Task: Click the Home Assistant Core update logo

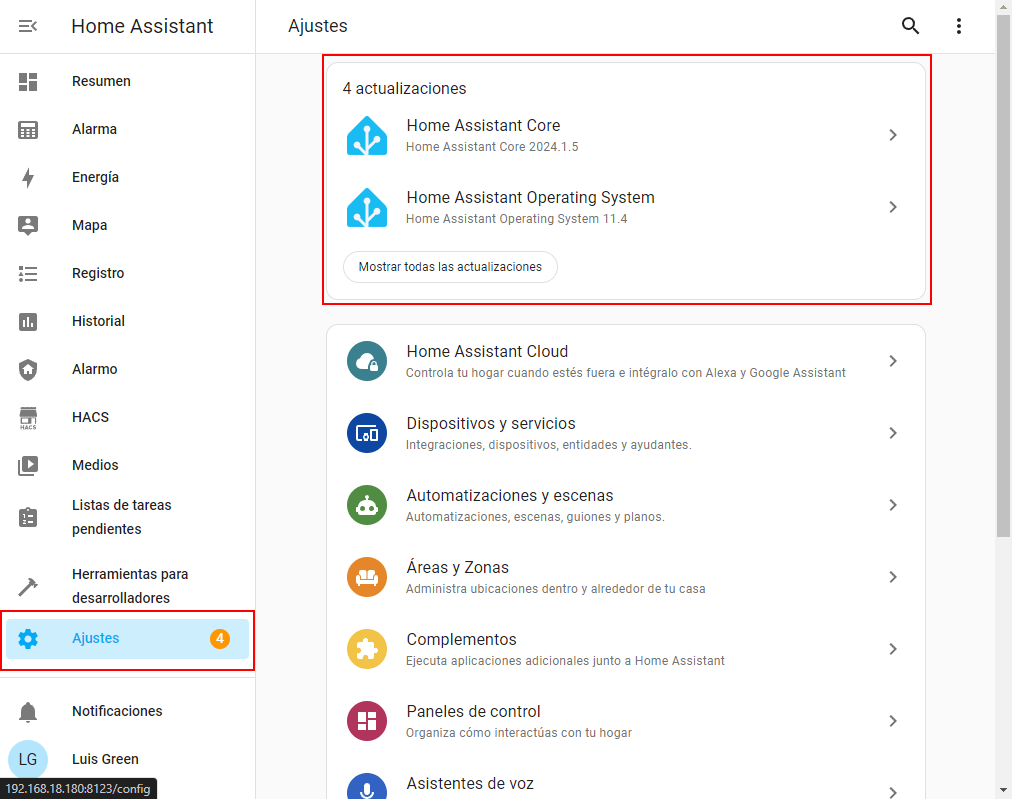Action: tap(367, 136)
